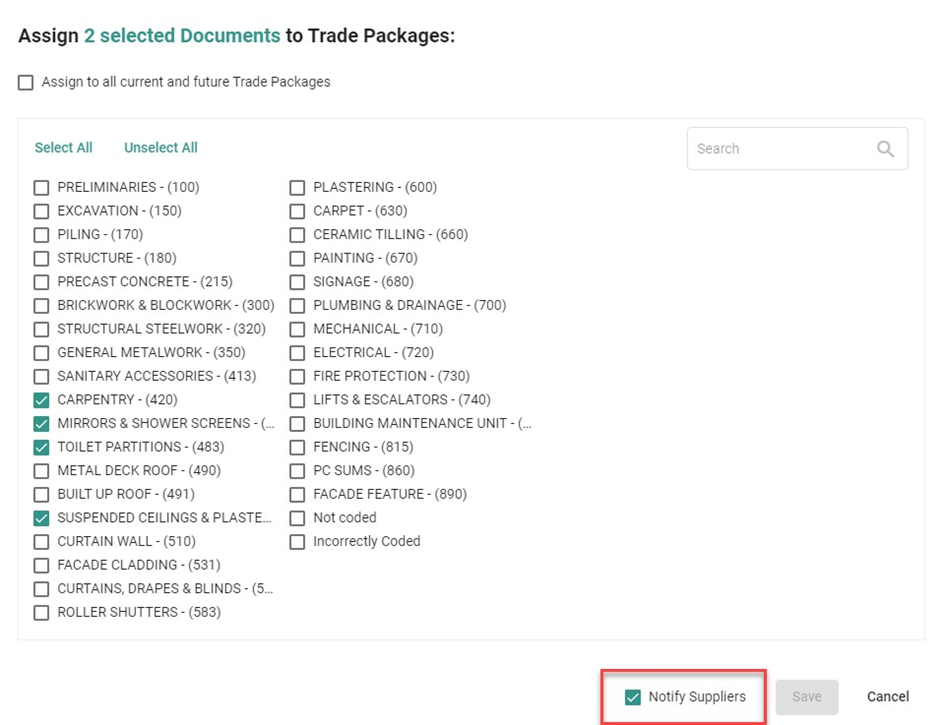
Task: Check the PRELIMINARIES - (100) checkbox
Action: click(41, 188)
